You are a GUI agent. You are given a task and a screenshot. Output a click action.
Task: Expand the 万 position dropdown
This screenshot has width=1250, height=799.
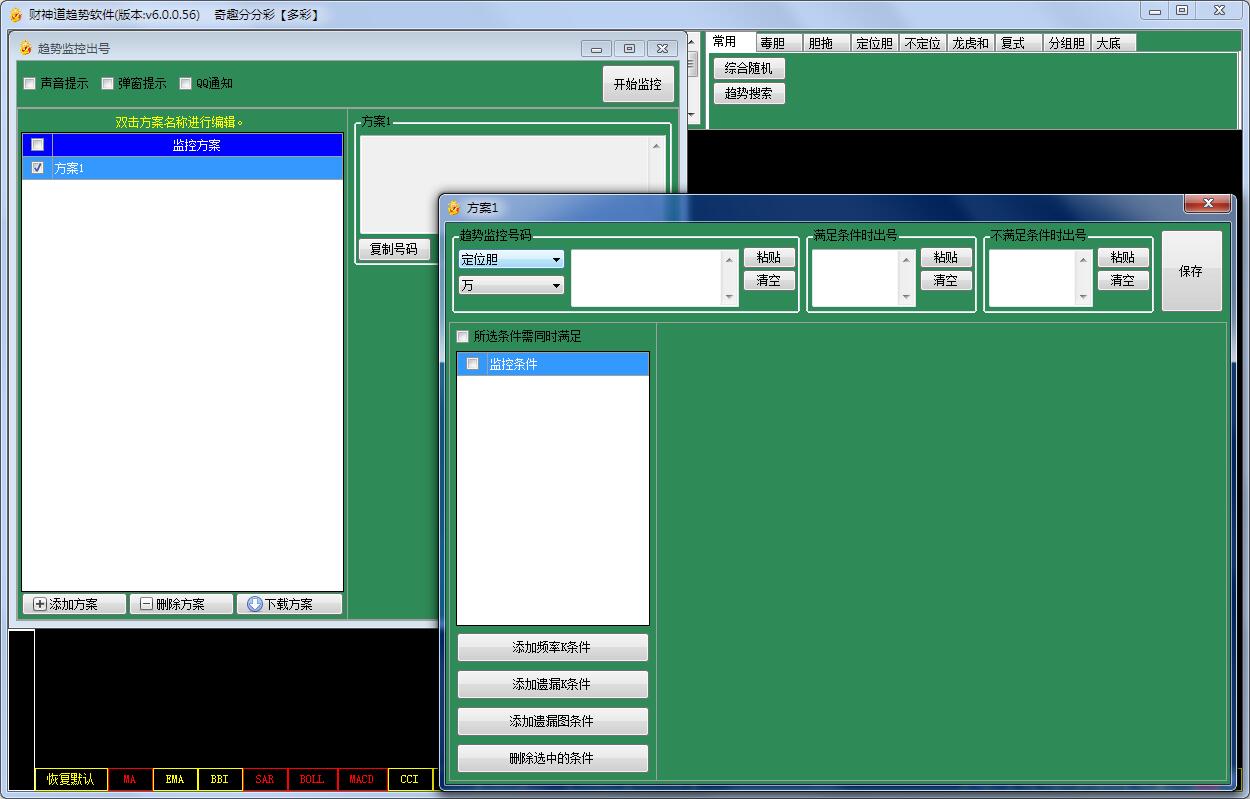(x=511, y=286)
